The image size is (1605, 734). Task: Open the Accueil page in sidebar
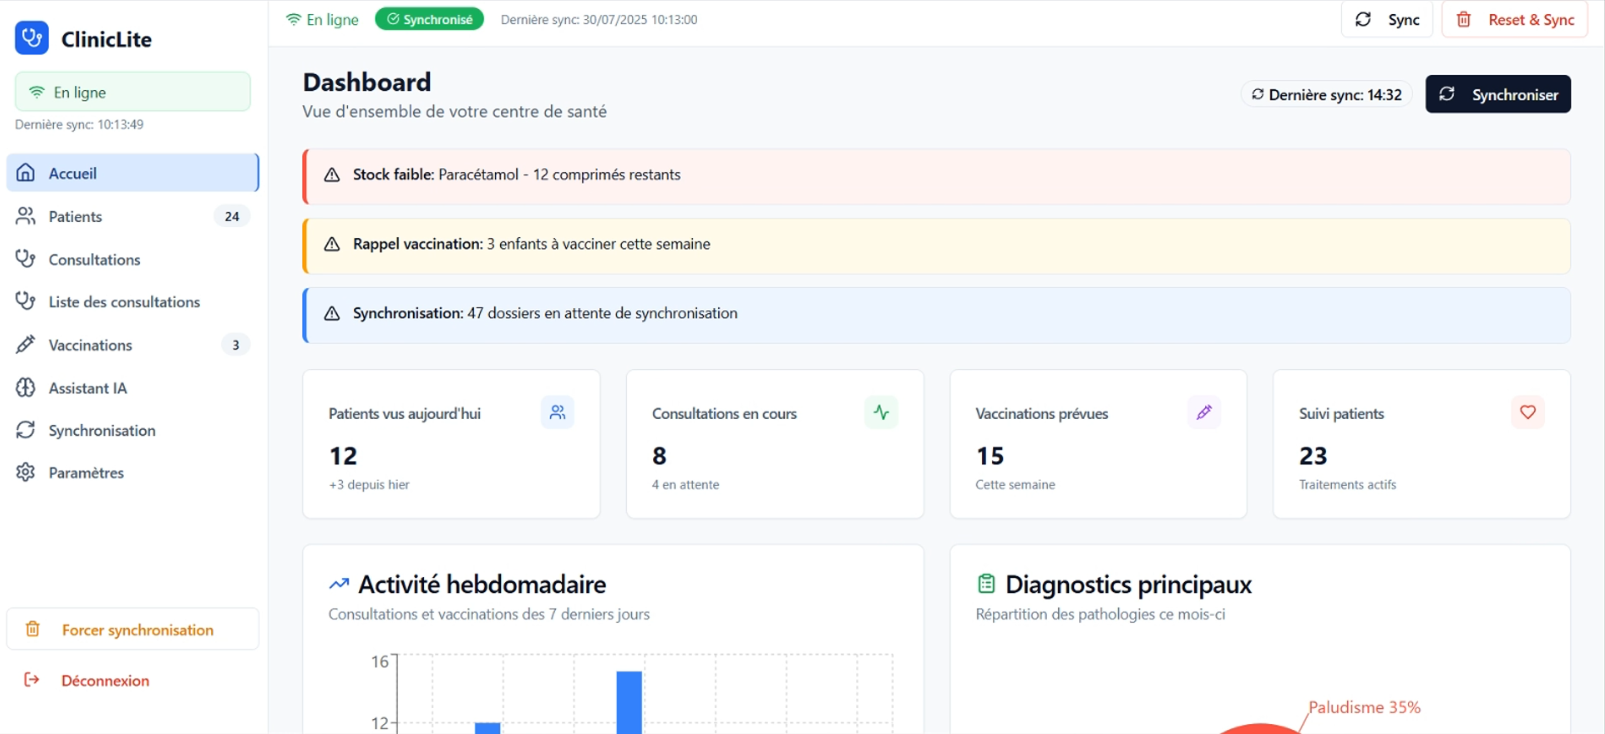[x=133, y=173]
